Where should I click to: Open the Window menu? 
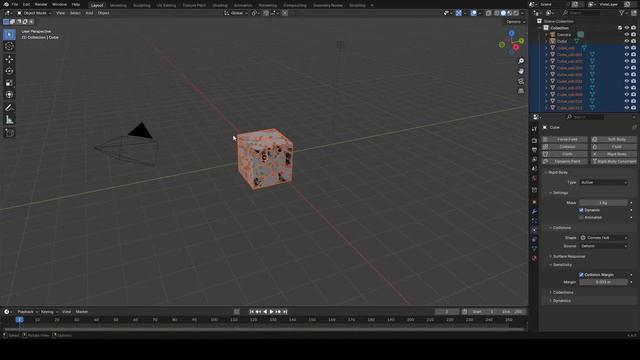[x=59, y=4]
